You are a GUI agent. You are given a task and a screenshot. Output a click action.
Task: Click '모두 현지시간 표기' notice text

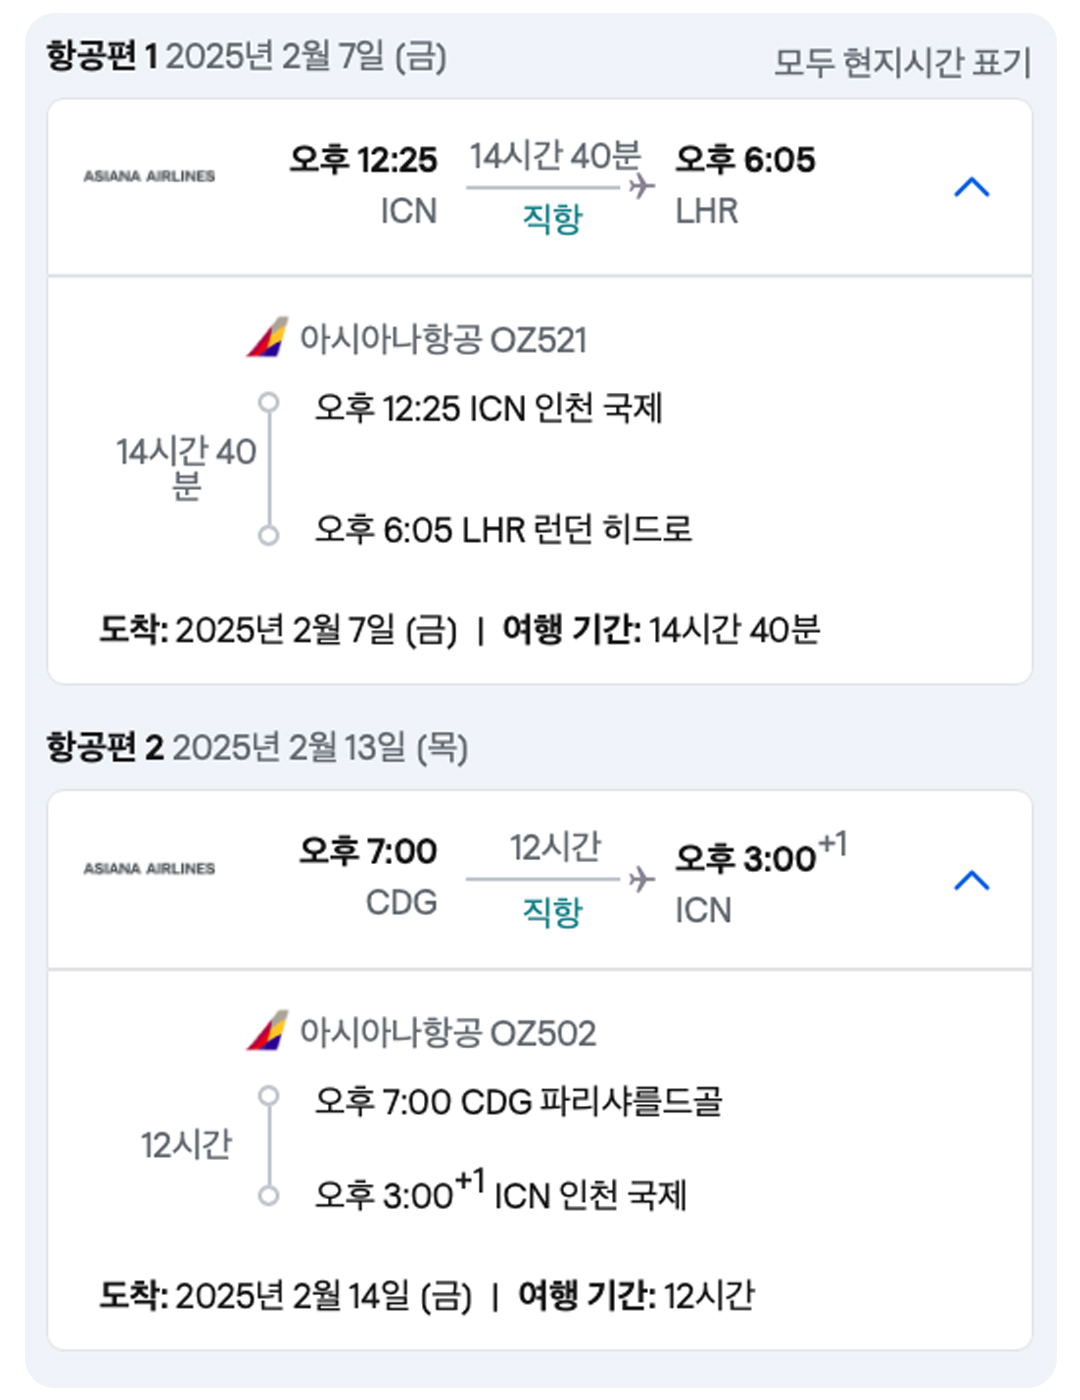(902, 62)
